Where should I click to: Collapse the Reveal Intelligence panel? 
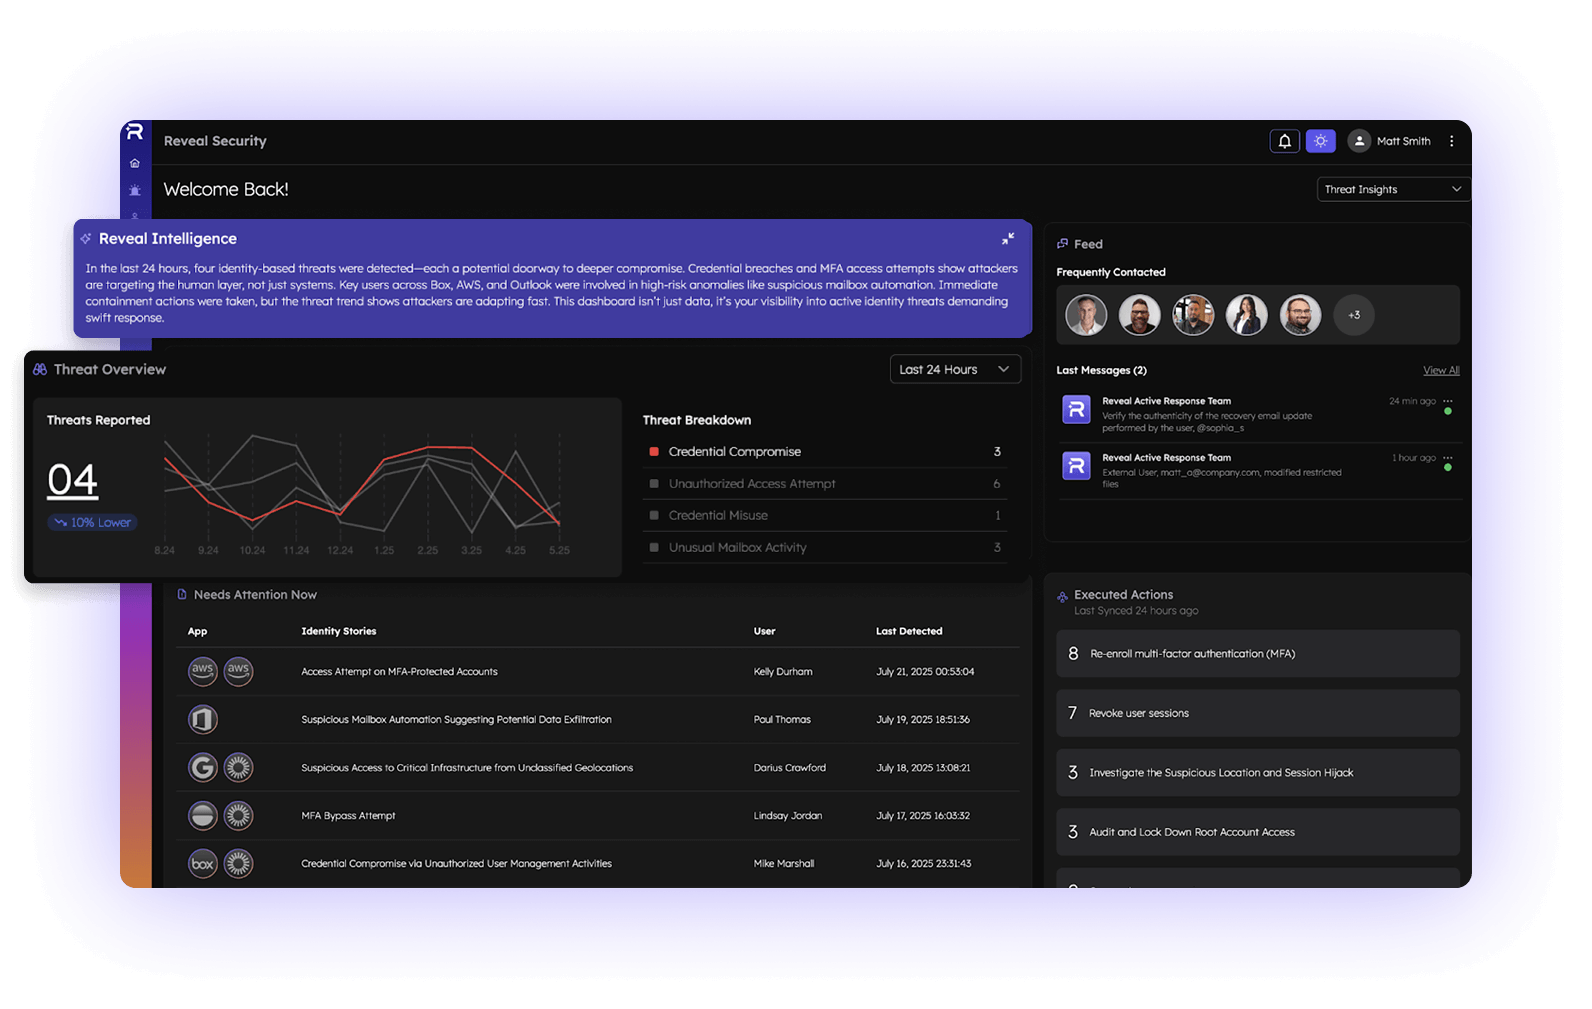[1008, 239]
